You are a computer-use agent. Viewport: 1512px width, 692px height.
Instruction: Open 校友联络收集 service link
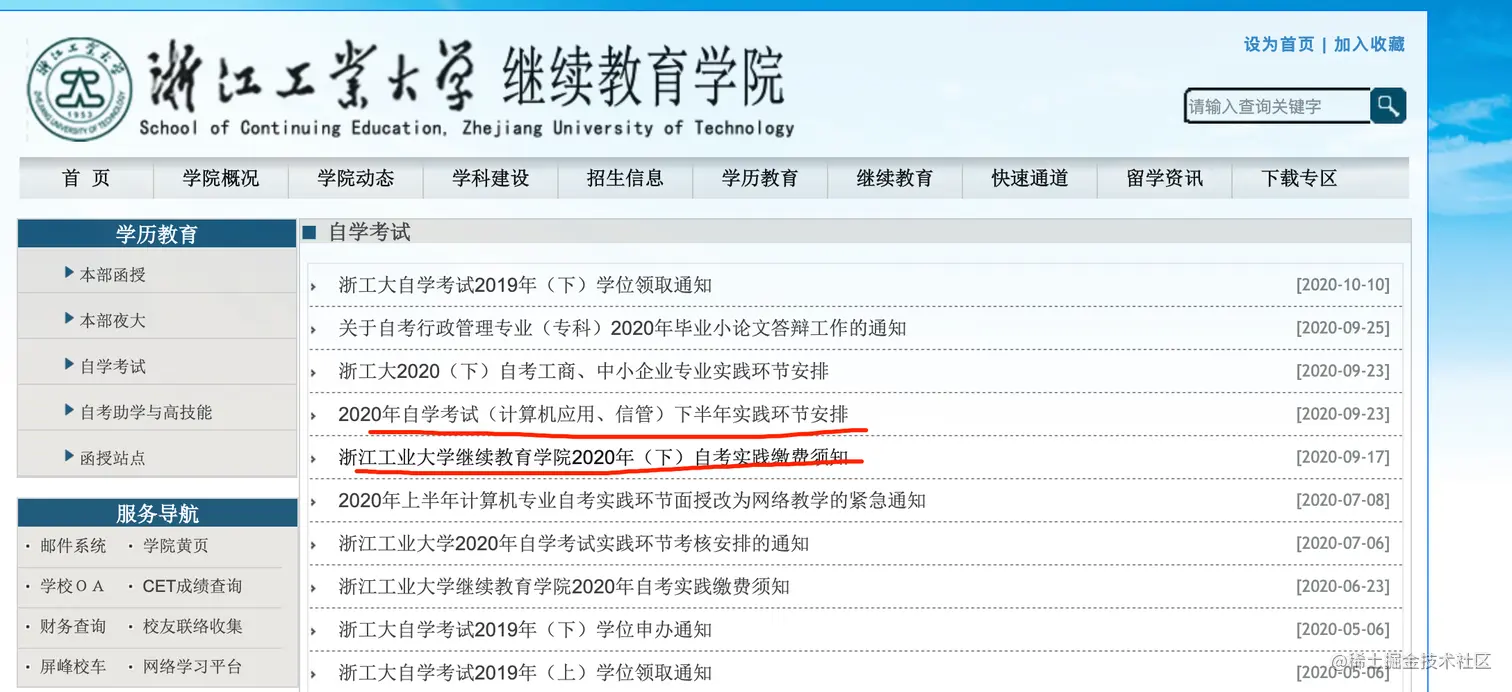193,626
